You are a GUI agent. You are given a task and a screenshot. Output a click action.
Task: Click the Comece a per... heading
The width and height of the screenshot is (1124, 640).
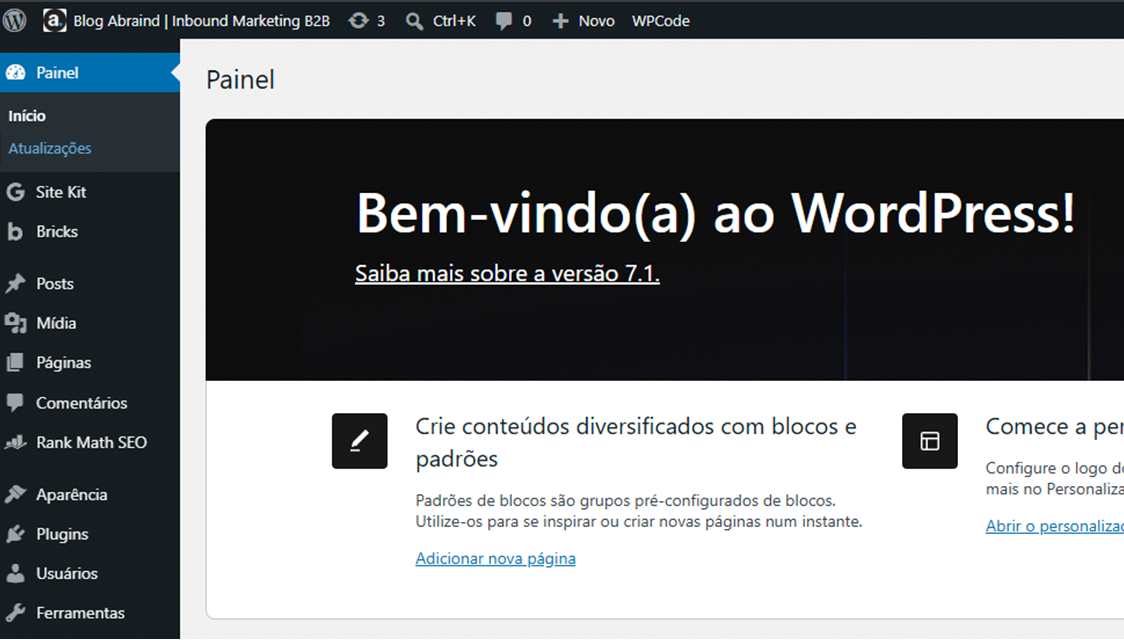[x=1054, y=426]
